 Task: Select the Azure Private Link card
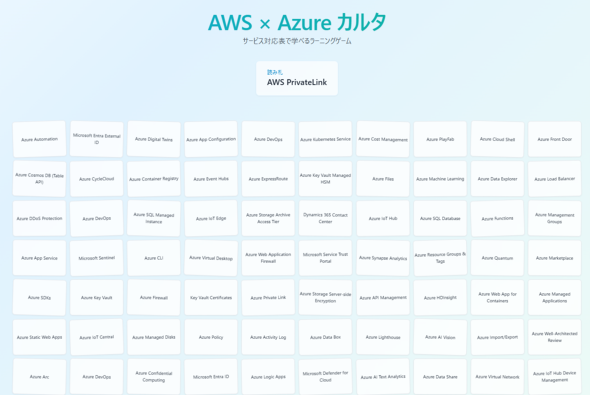click(268, 298)
